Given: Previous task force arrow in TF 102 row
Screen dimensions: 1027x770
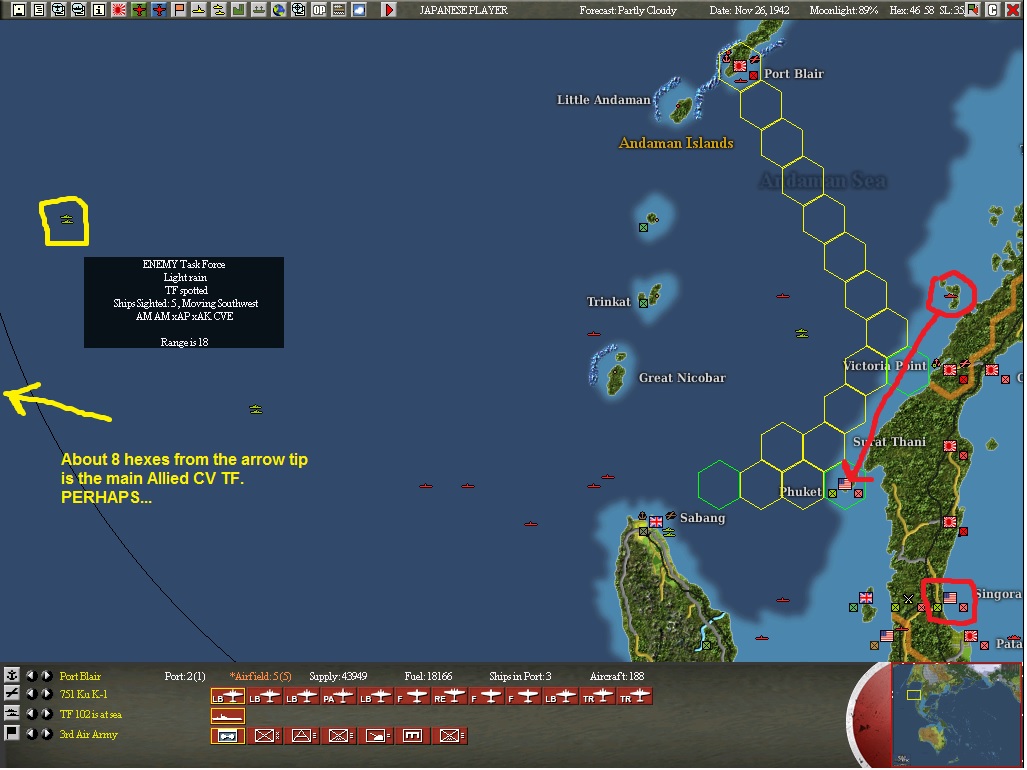Looking at the screenshot, I should point(31,714).
